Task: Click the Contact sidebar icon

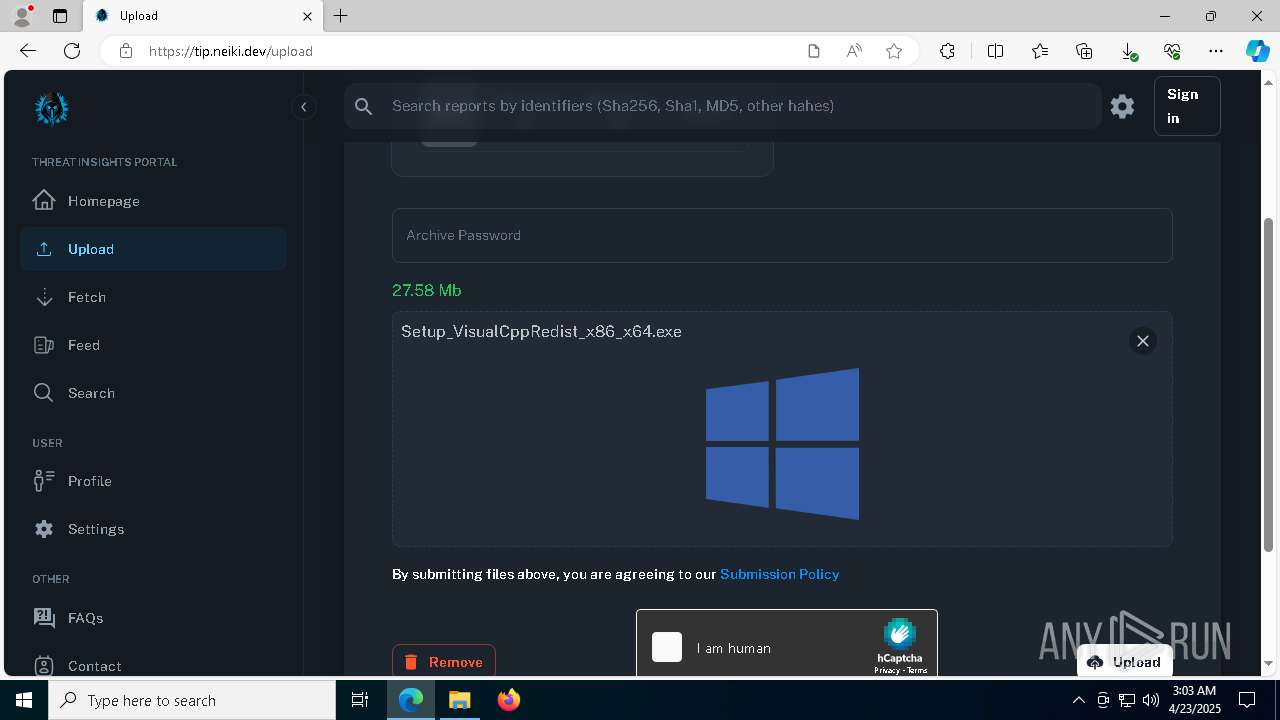Action: [x=44, y=665]
